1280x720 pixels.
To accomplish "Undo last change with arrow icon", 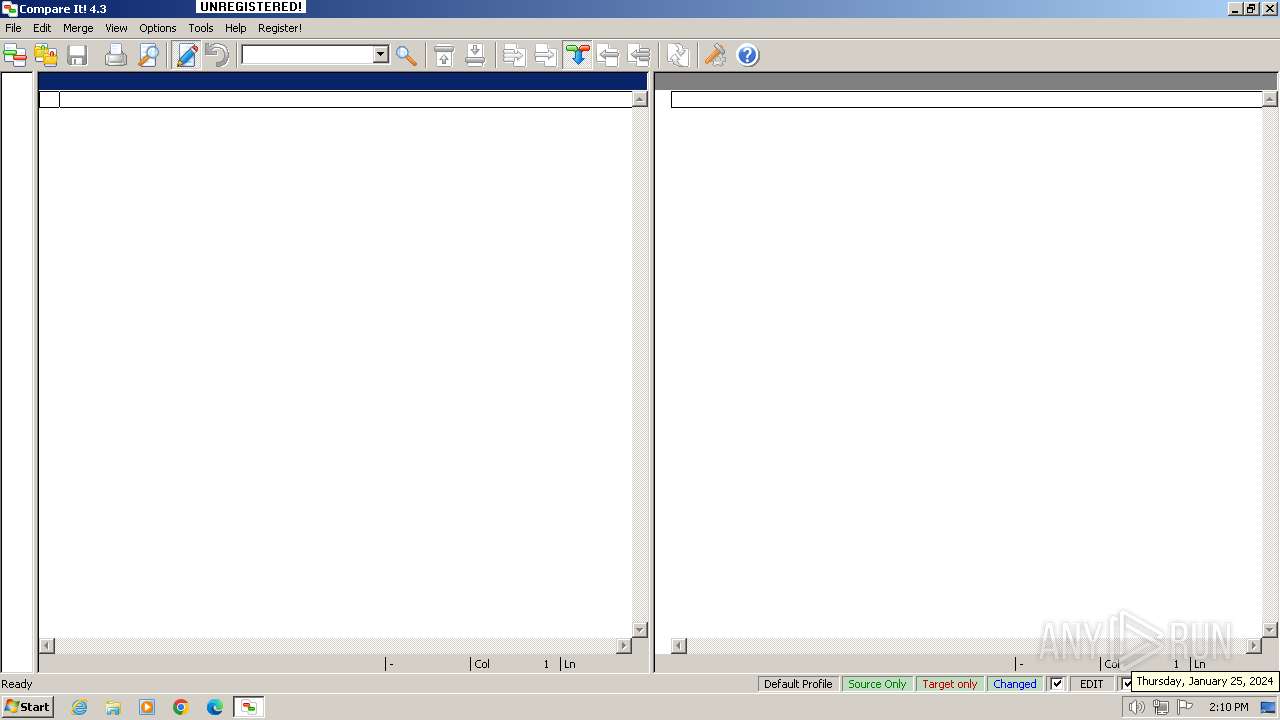I will [x=216, y=55].
